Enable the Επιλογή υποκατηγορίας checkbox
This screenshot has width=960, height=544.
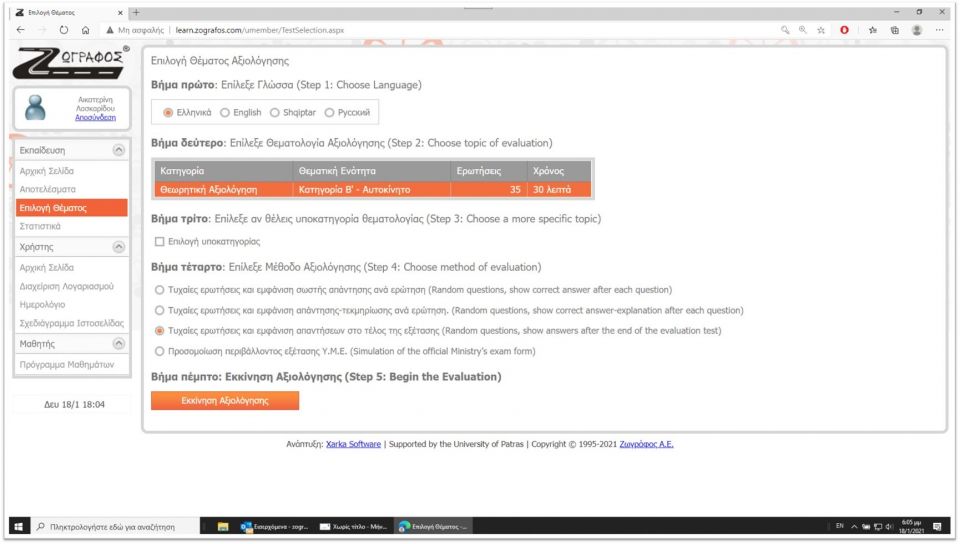pos(159,241)
